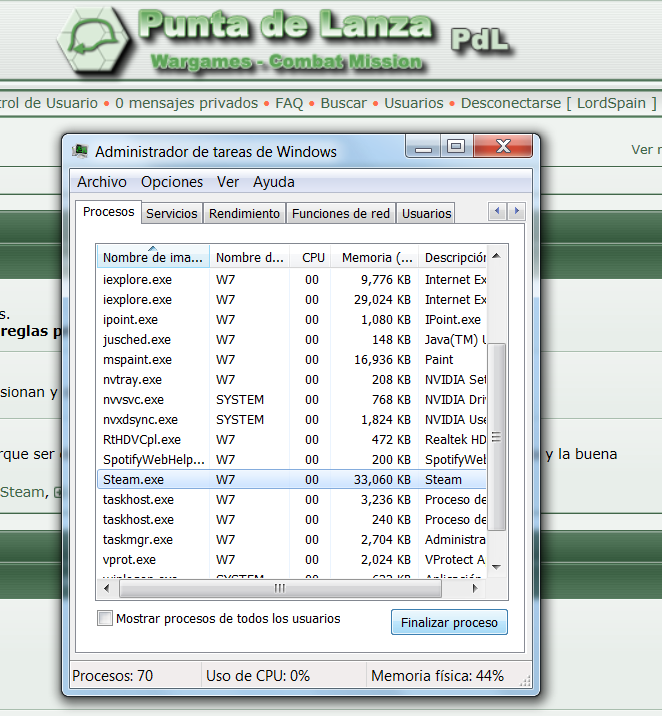Viewport: 662px width, 716px height.
Task: Select the nvtray.exe process
Action: pyautogui.click(x=291, y=379)
